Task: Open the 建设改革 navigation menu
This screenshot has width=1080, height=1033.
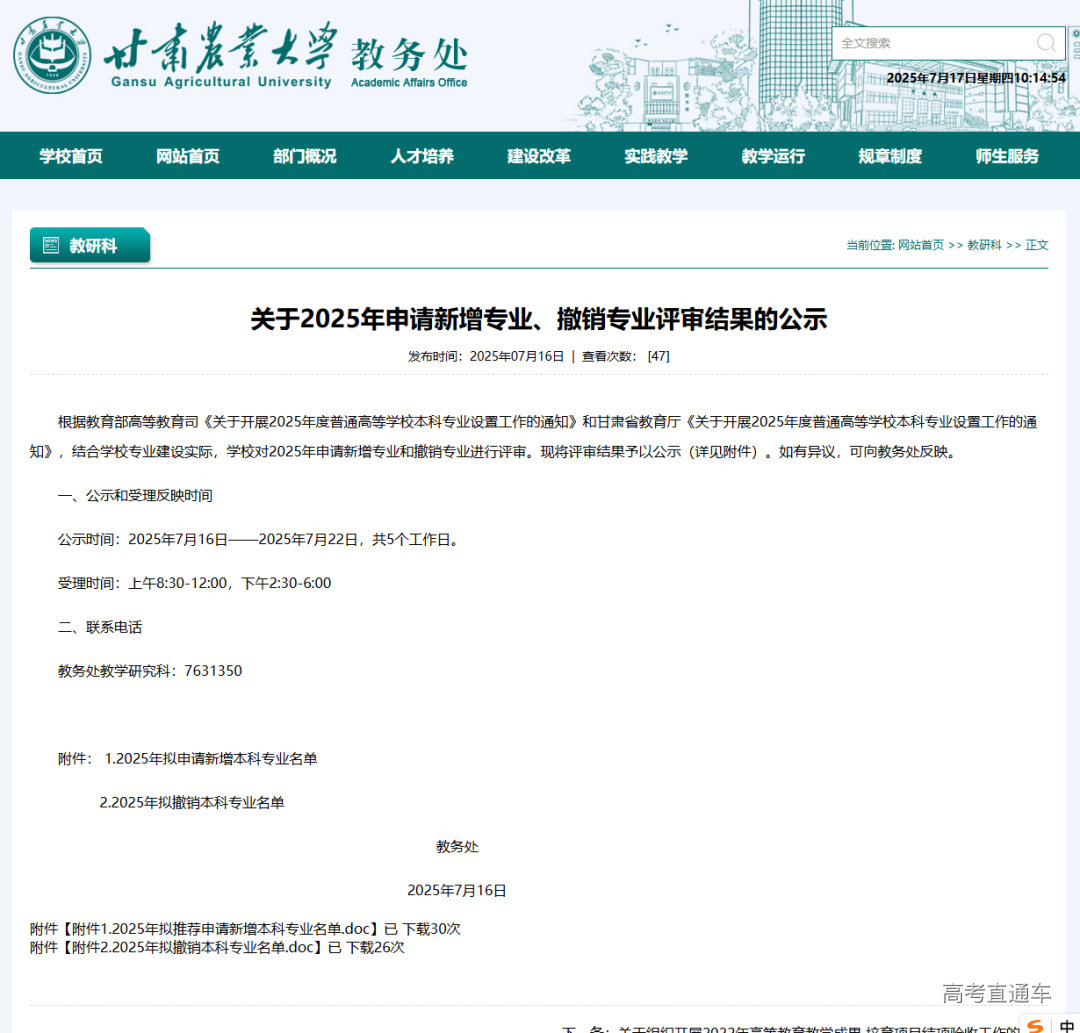Action: (x=538, y=155)
